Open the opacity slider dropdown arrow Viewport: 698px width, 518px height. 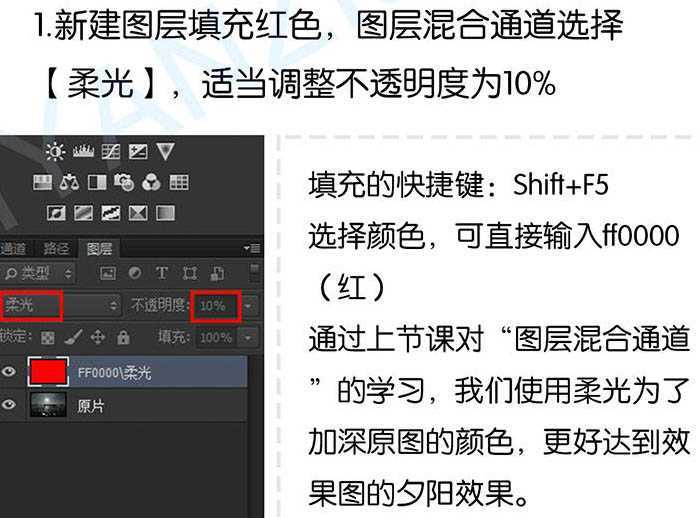click(x=249, y=306)
